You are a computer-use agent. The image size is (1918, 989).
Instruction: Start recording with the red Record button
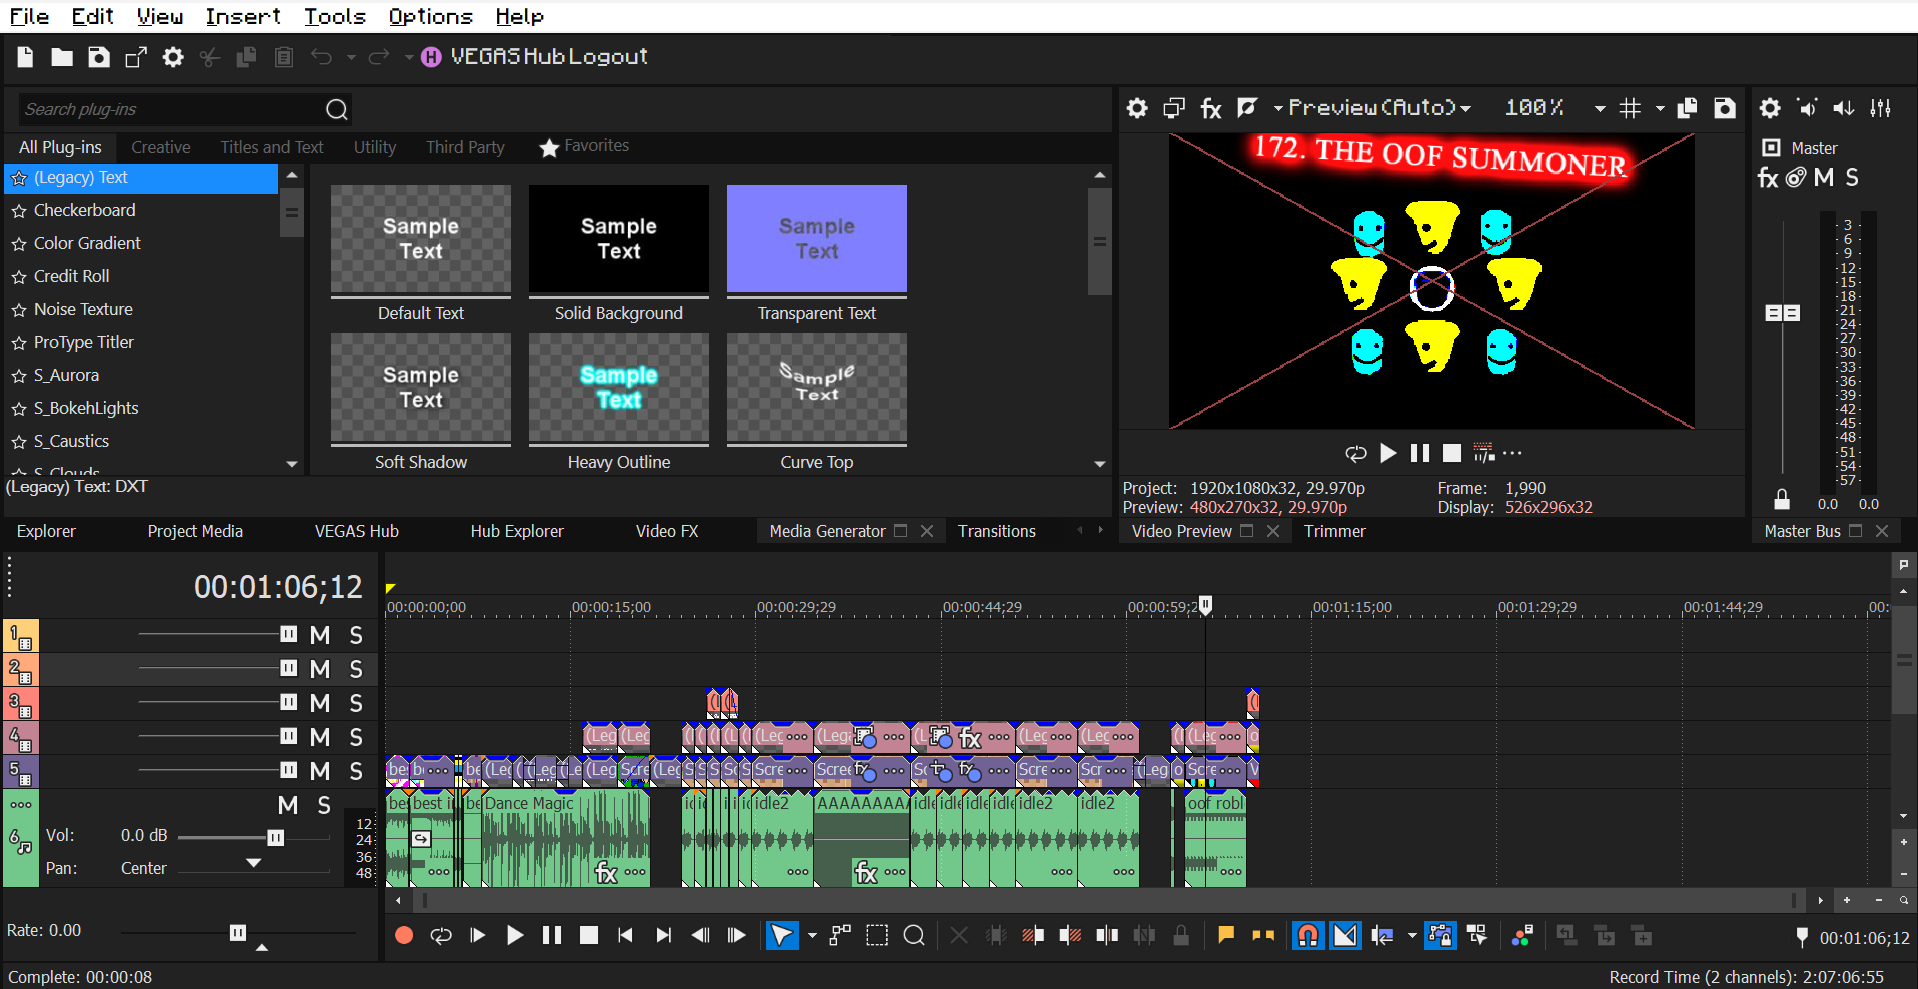(x=404, y=936)
